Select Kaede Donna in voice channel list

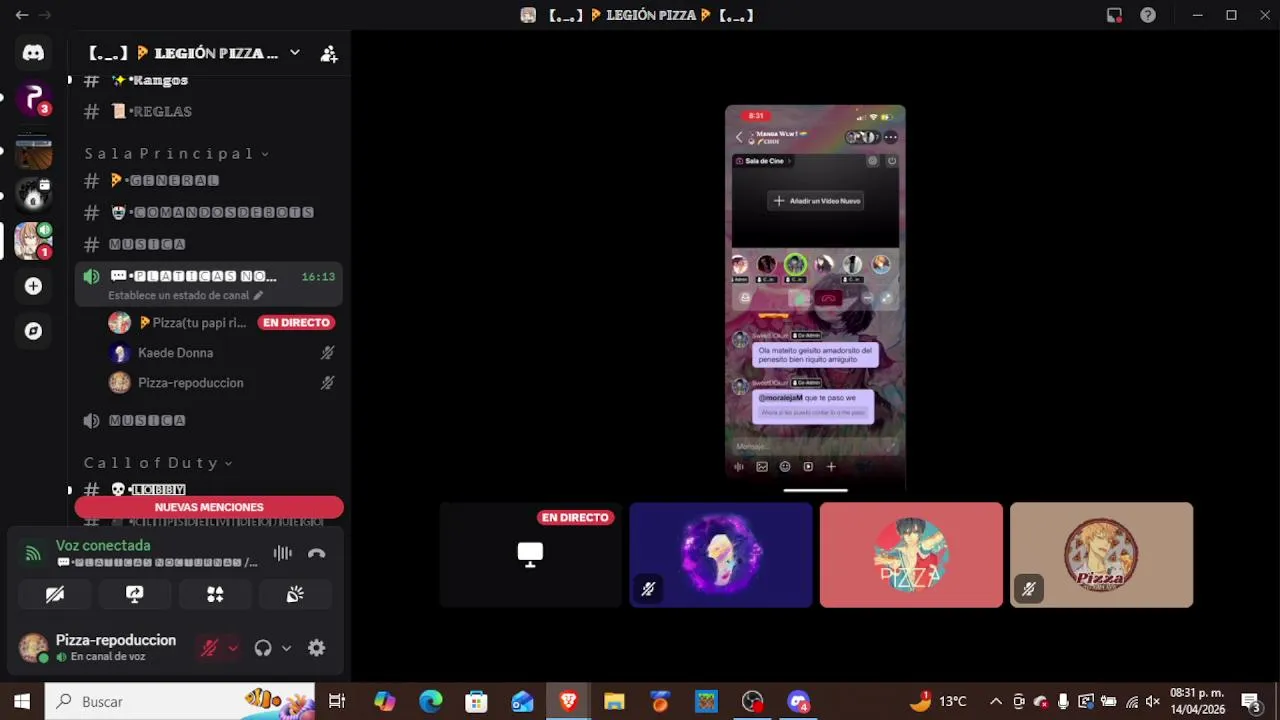[175, 353]
